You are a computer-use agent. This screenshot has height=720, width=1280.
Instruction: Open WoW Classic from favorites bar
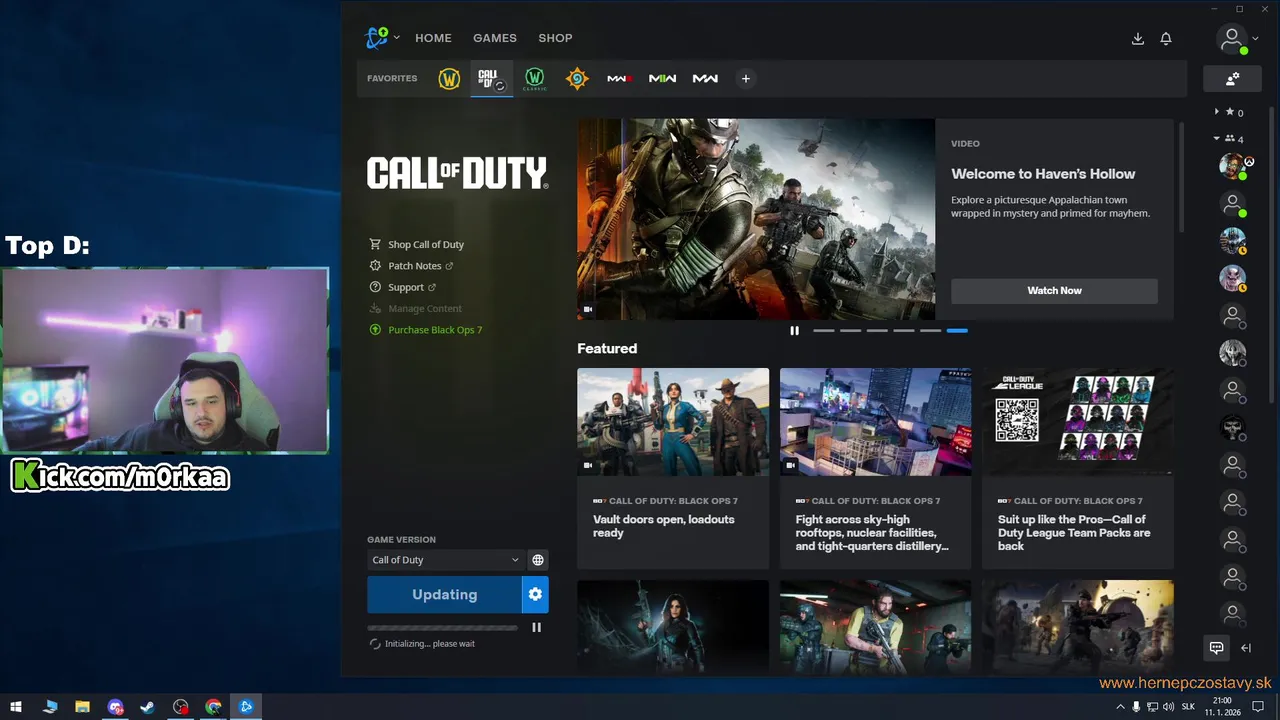click(x=535, y=78)
